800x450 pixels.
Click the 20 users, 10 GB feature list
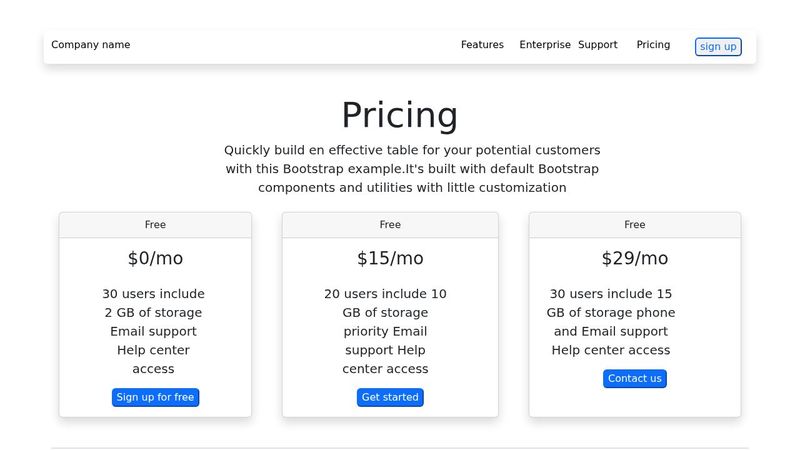pos(386,331)
